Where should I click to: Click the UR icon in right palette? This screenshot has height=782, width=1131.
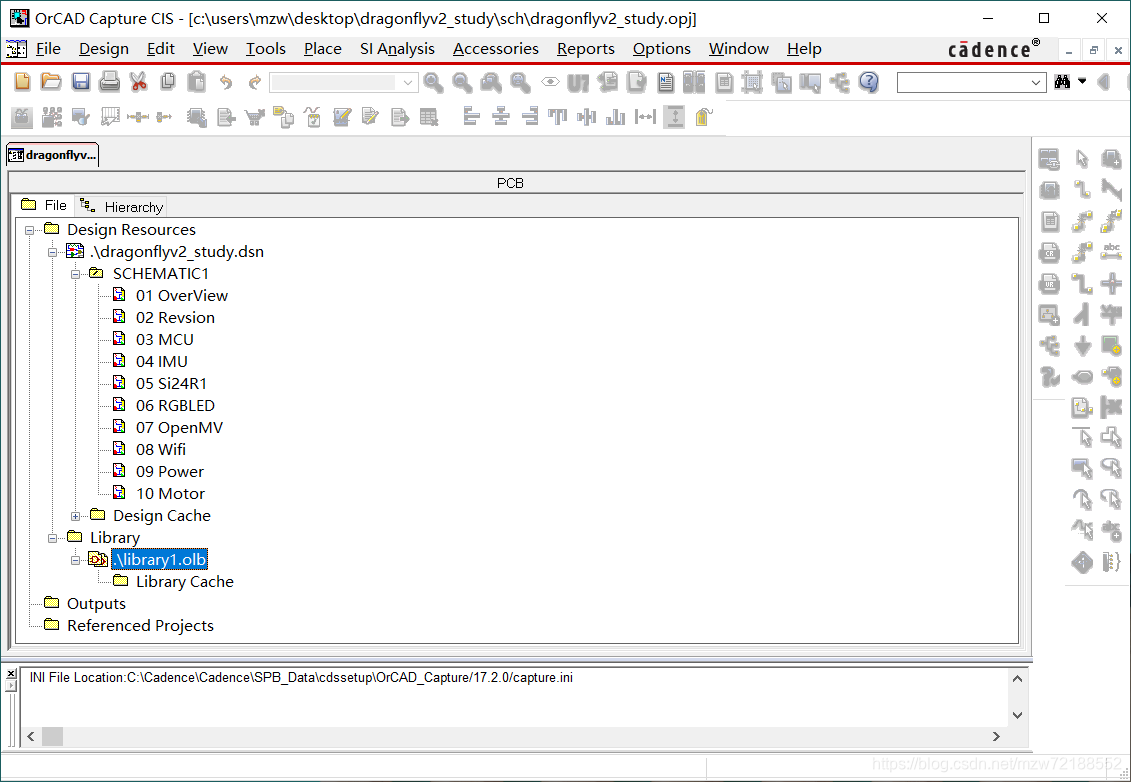1049,284
